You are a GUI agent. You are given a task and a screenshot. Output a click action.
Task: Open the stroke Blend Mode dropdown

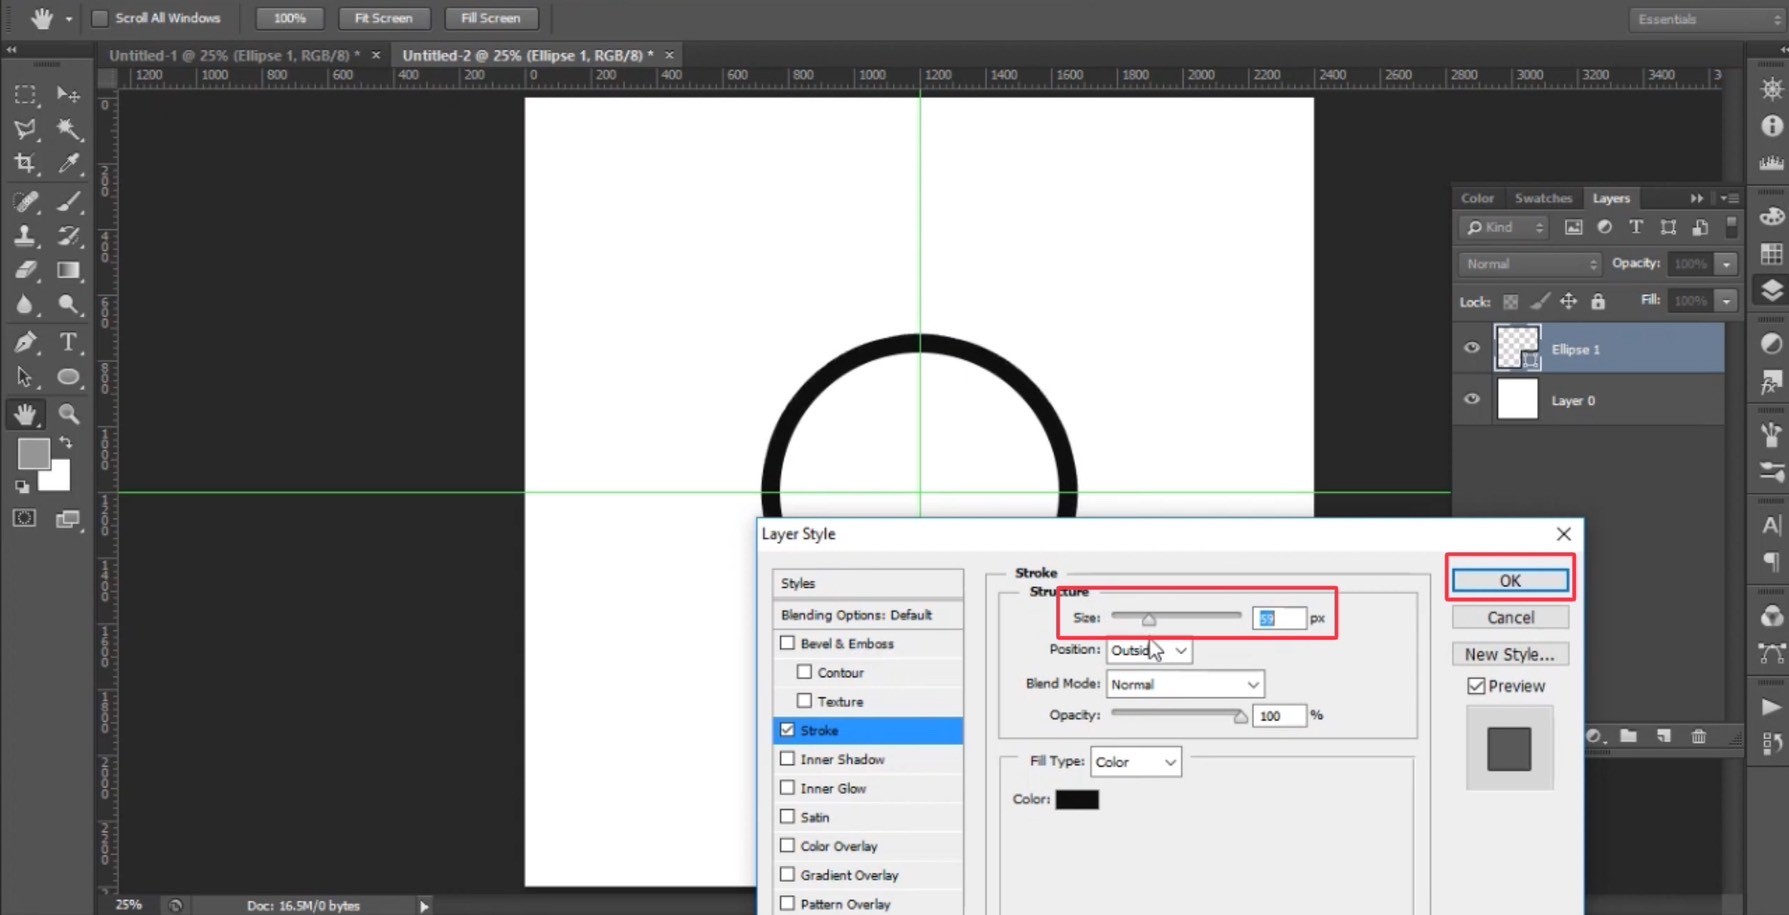click(x=1184, y=684)
